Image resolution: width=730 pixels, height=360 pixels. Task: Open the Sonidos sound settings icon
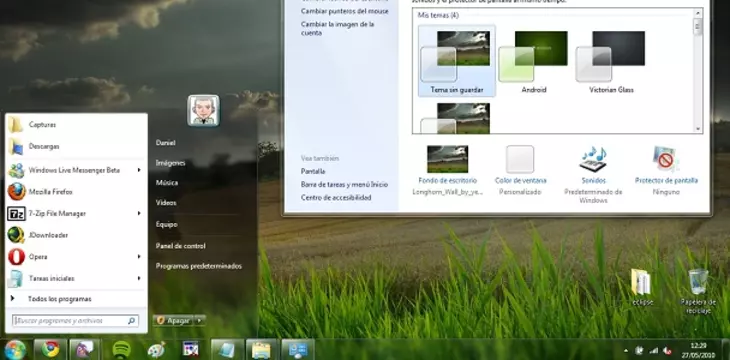click(x=593, y=159)
